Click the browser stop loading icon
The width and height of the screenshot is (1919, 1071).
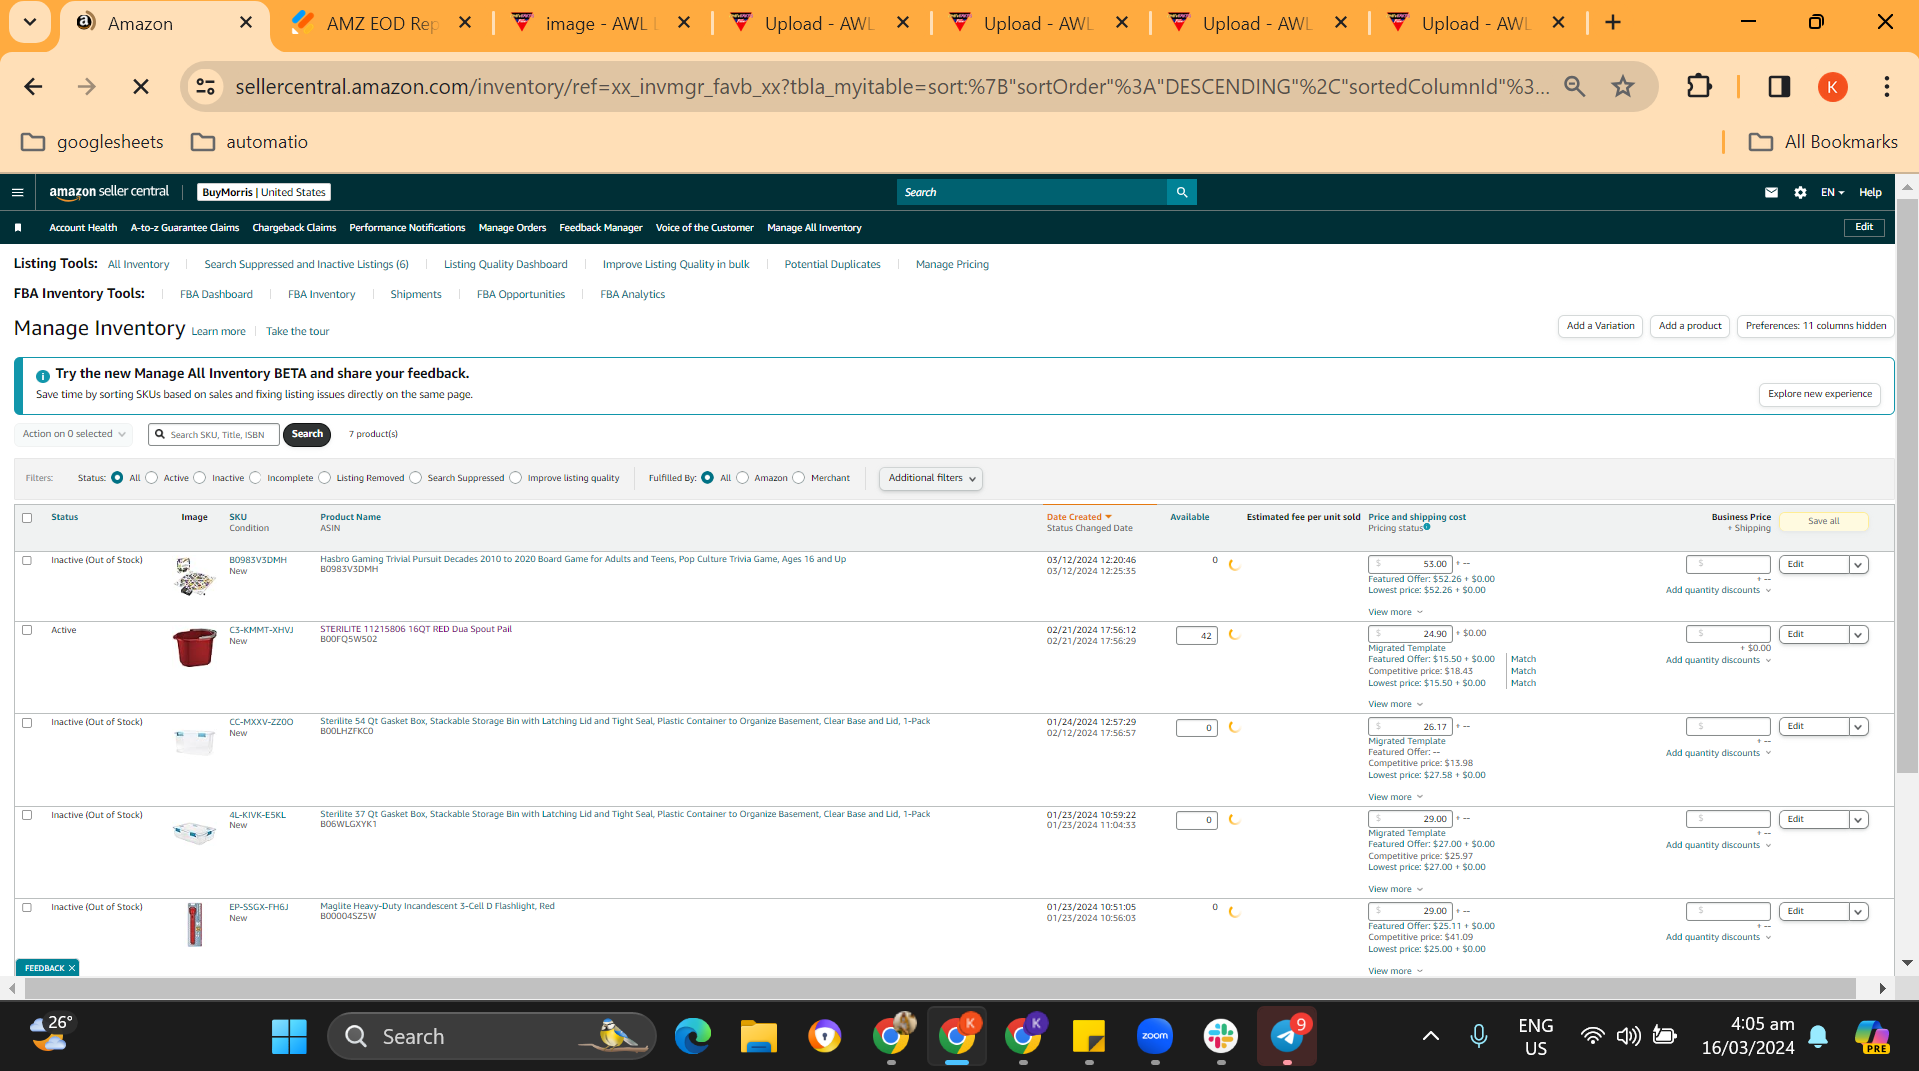[141, 87]
